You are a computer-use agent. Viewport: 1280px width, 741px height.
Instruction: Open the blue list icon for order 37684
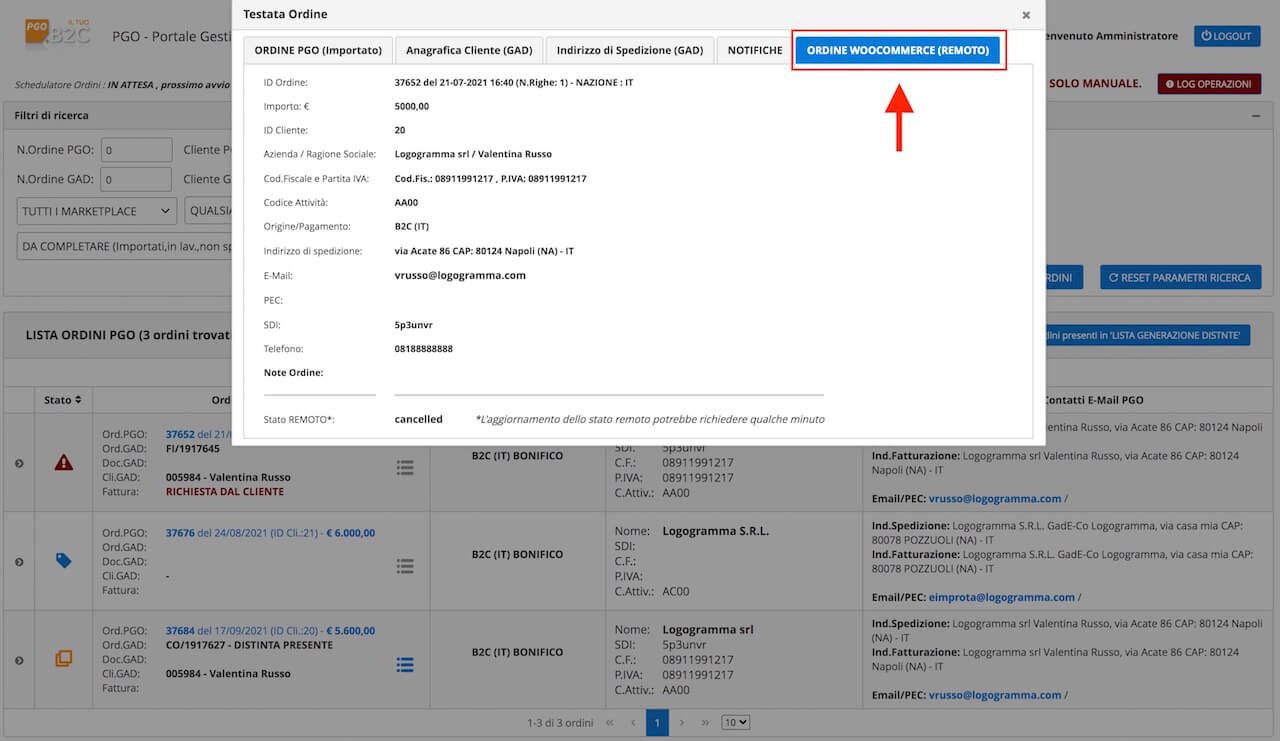[x=405, y=664]
